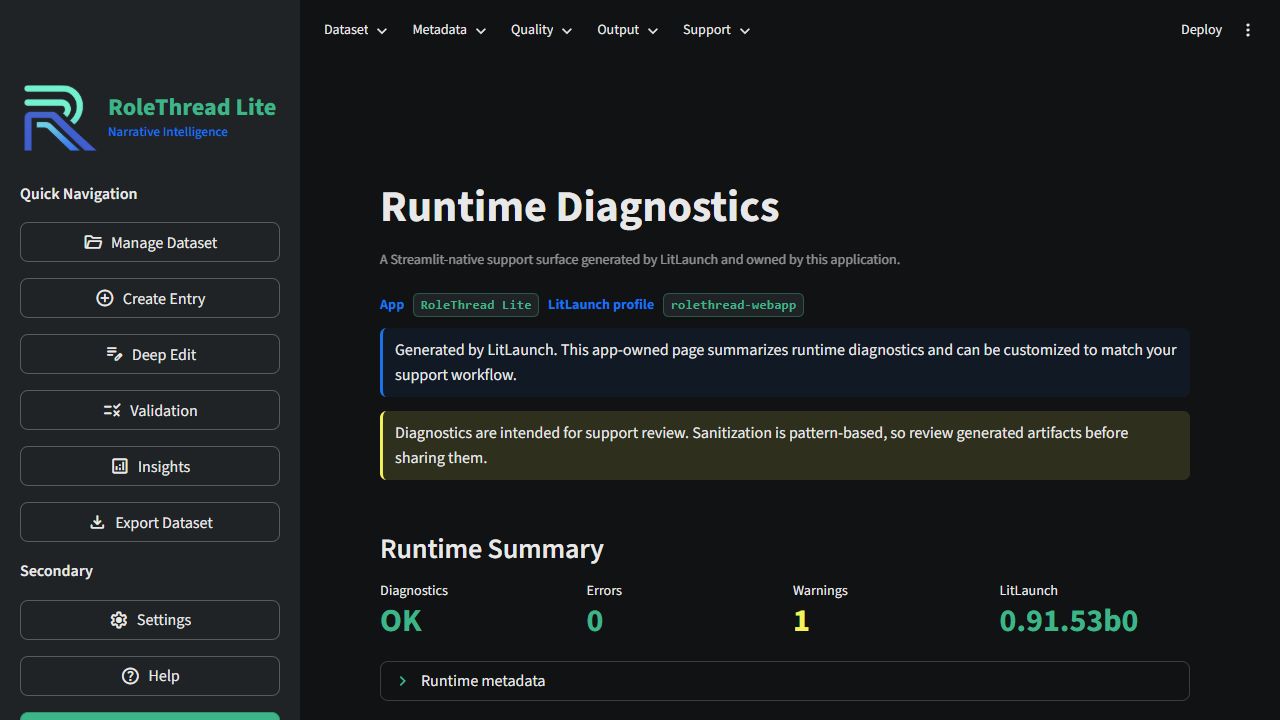Open Settings from secondary navigation
Viewport: 1280px width, 720px height.
point(150,620)
